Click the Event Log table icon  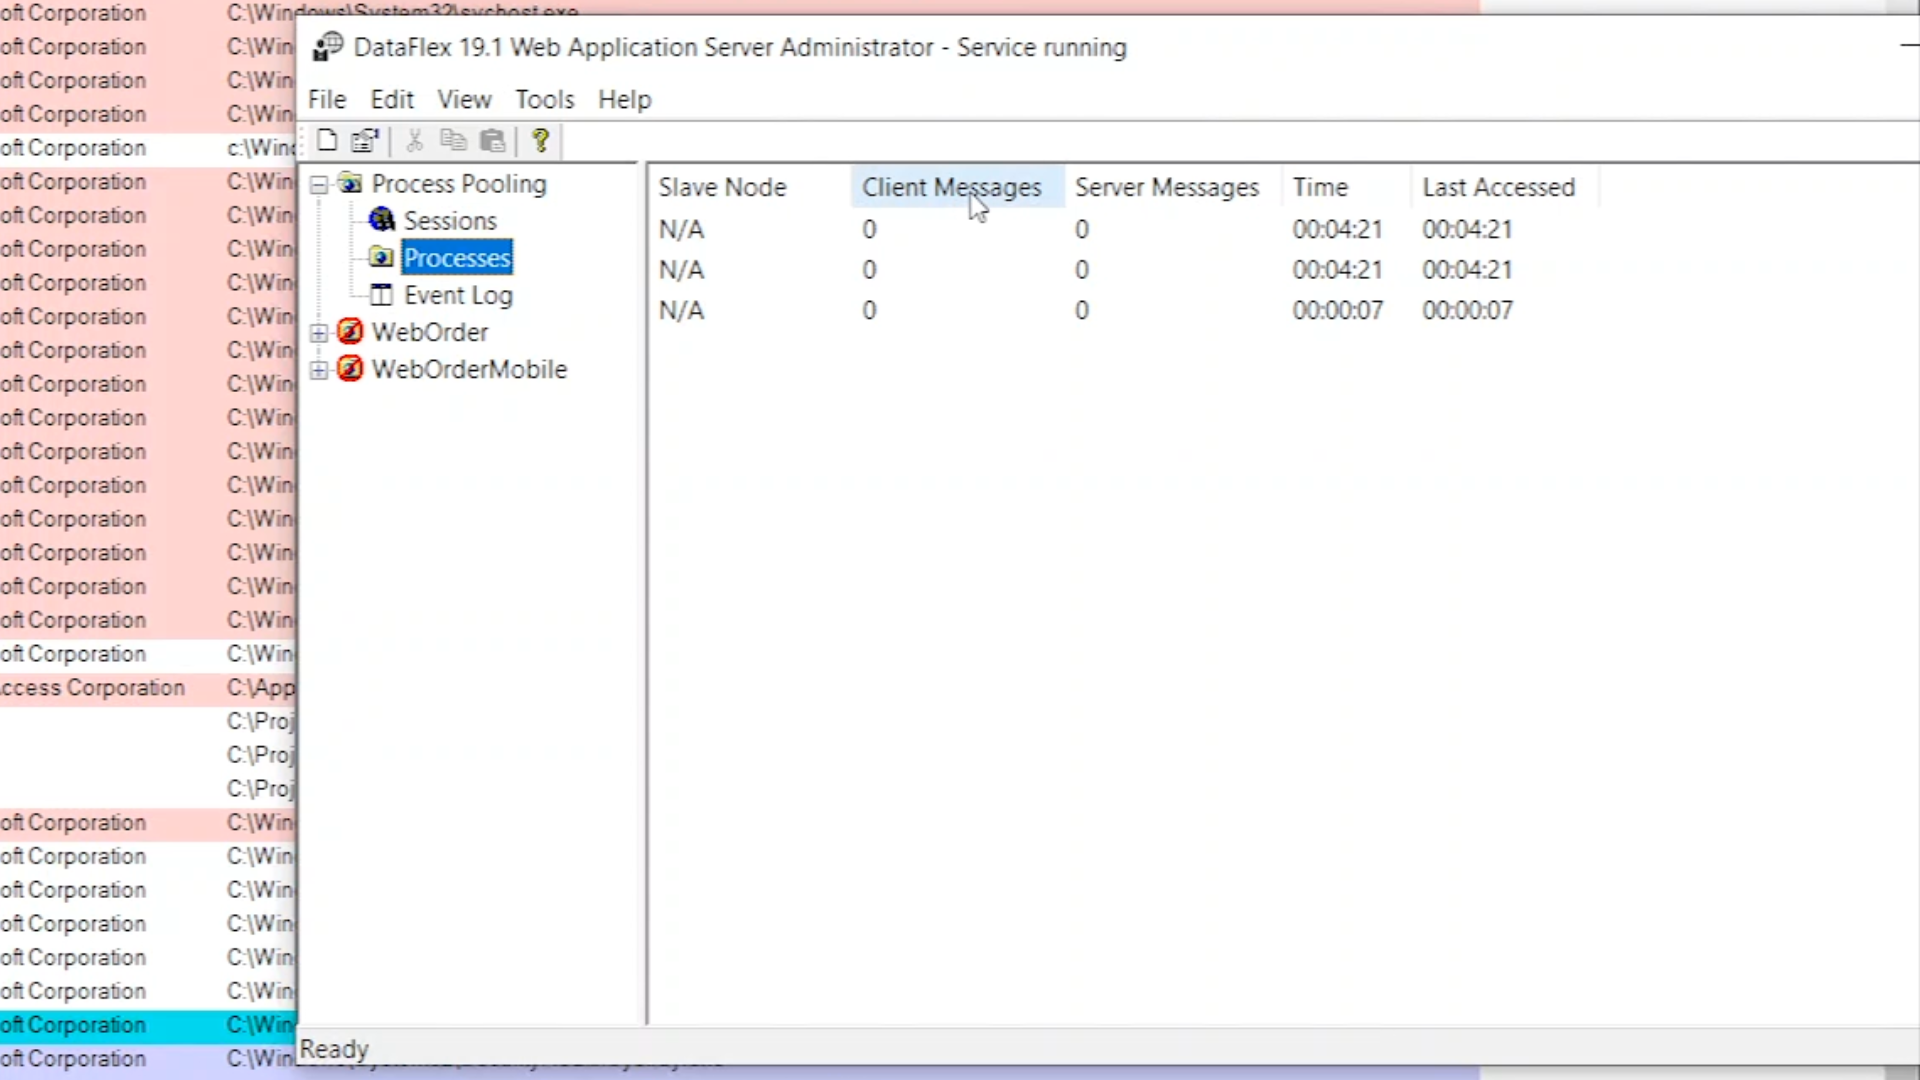(x=381, y=295)
